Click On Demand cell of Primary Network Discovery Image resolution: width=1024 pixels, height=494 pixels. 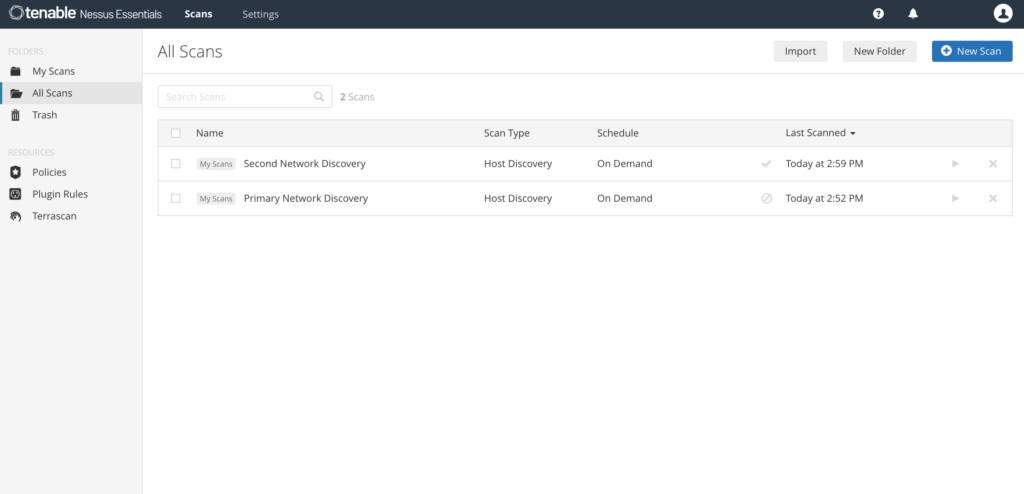click(624, 199)
